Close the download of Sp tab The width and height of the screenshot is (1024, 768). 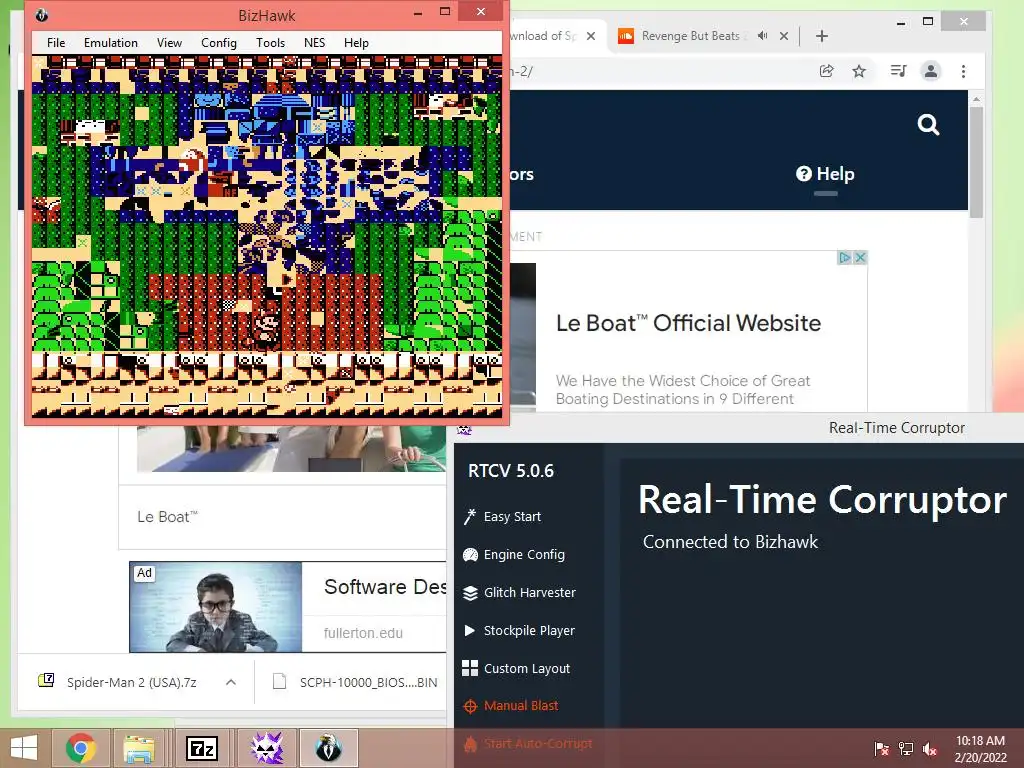click(590, 36)
